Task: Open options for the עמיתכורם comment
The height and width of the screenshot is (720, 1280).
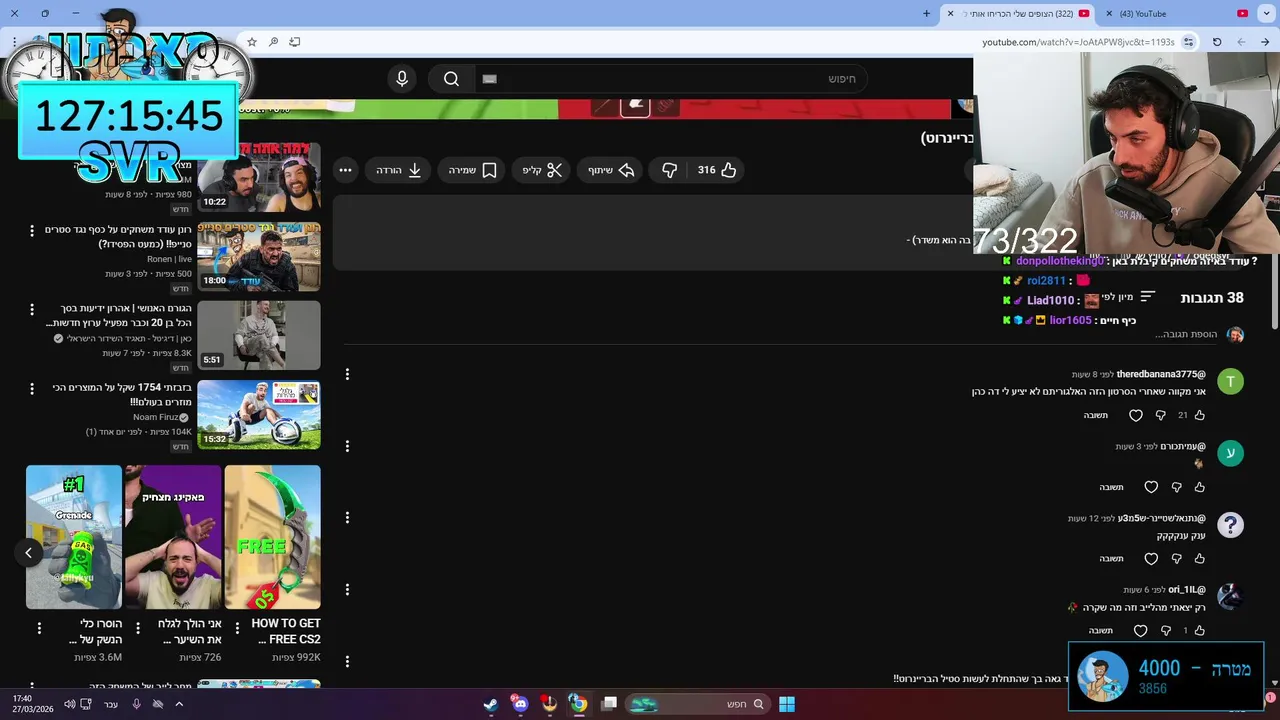Action: coord(347,446)
